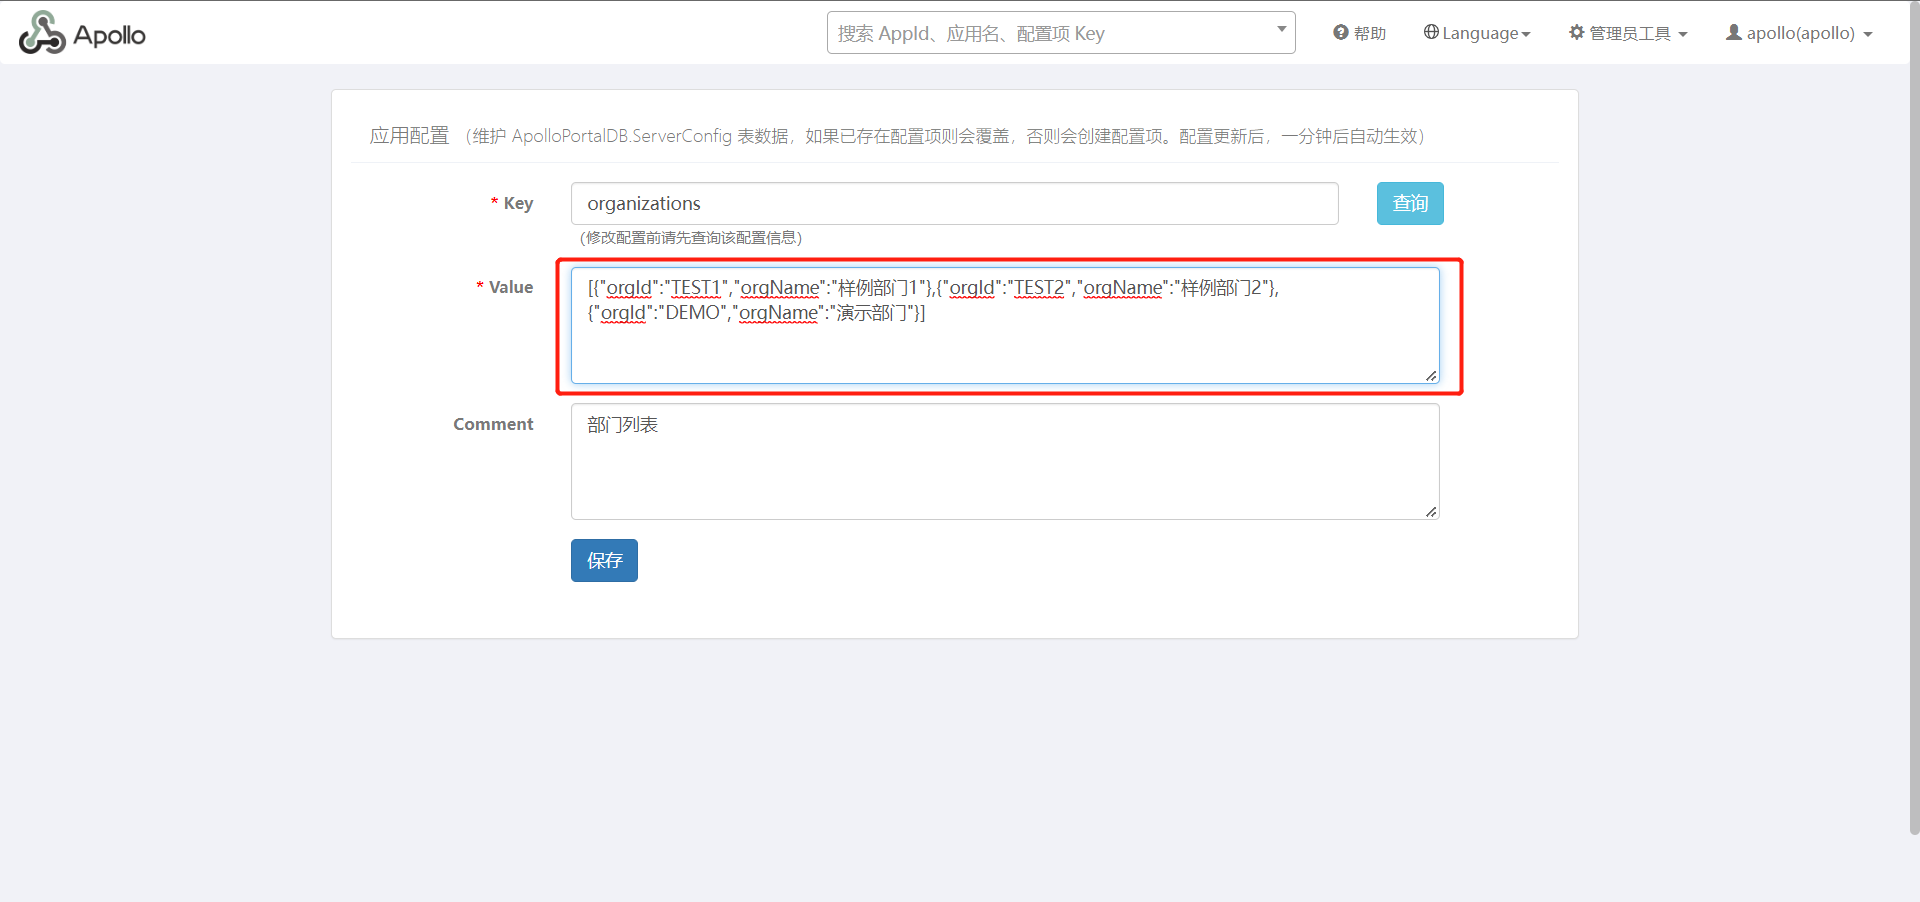The width and height of the screenshot is (1920, 902).
Task: Focus the Key field containing organizations
Action: pos(954,204)
